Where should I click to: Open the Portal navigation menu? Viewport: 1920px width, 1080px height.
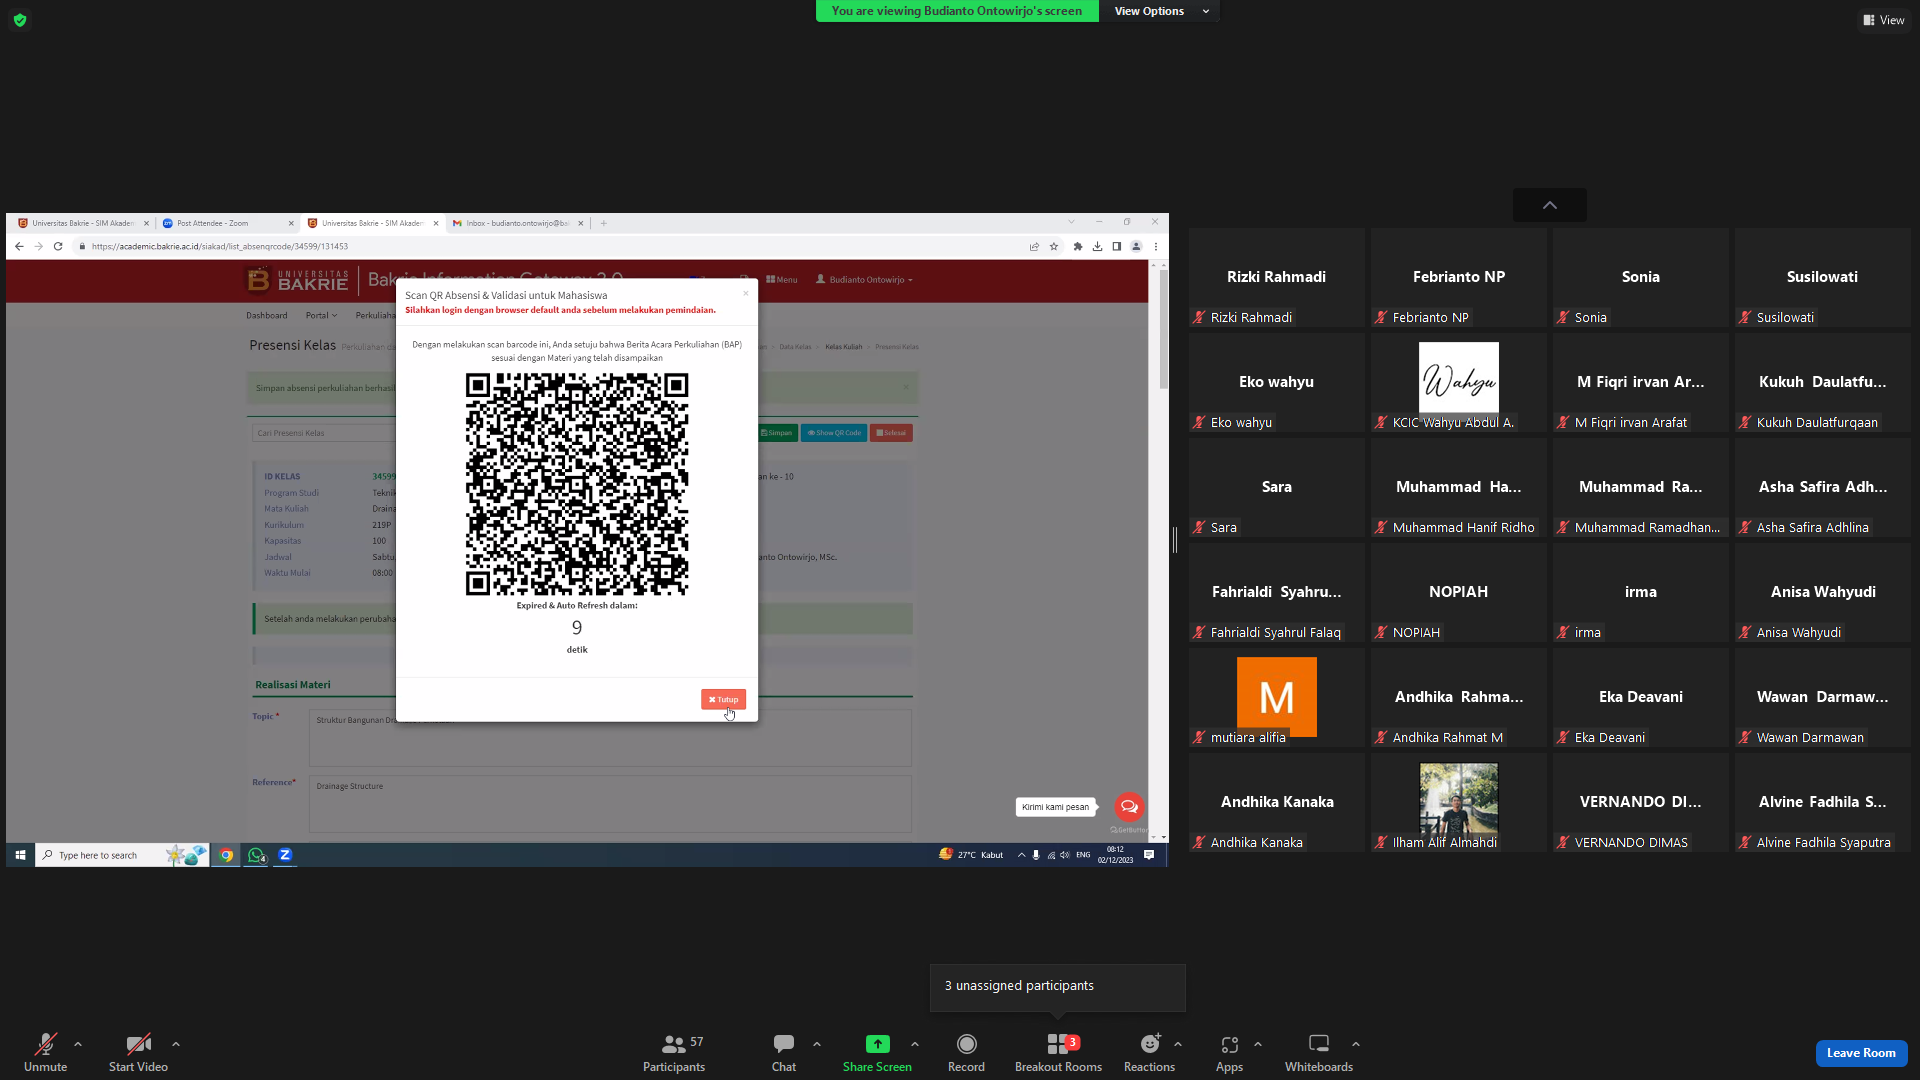[x=321, y=316]
